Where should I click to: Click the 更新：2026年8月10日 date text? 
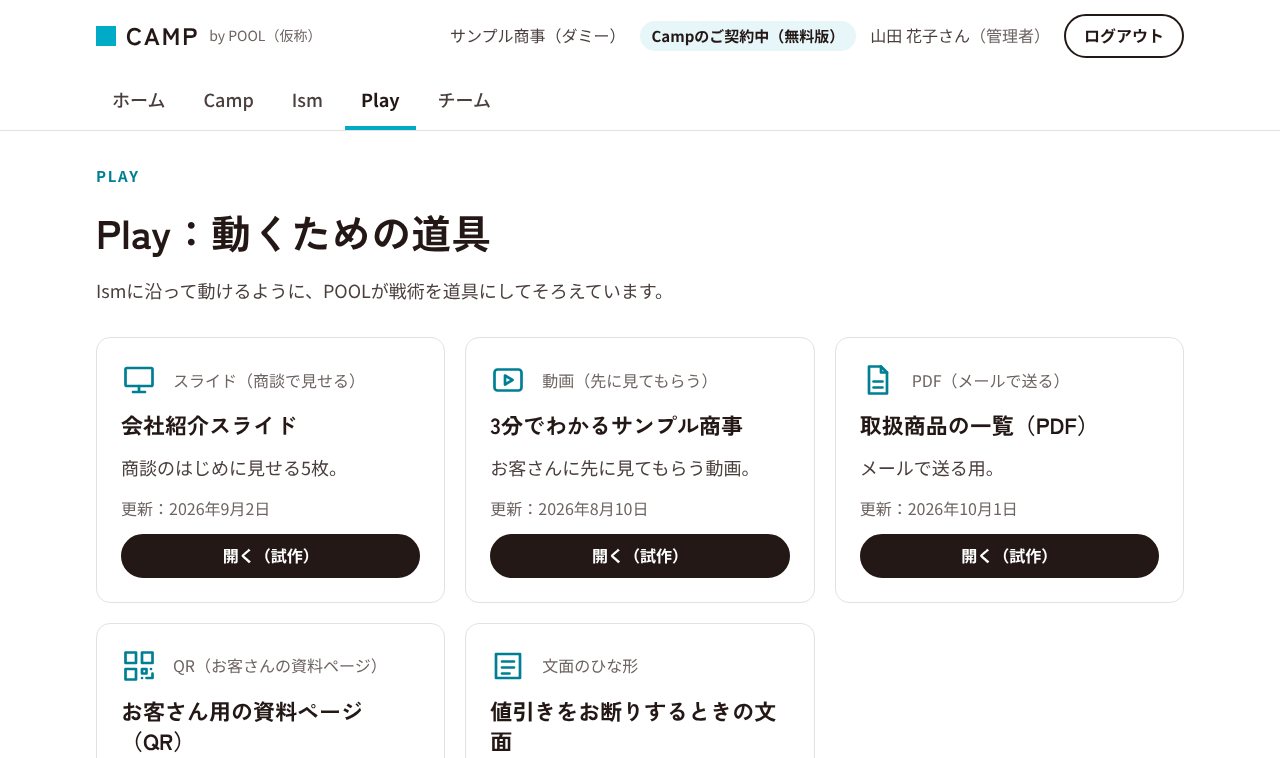569,509
